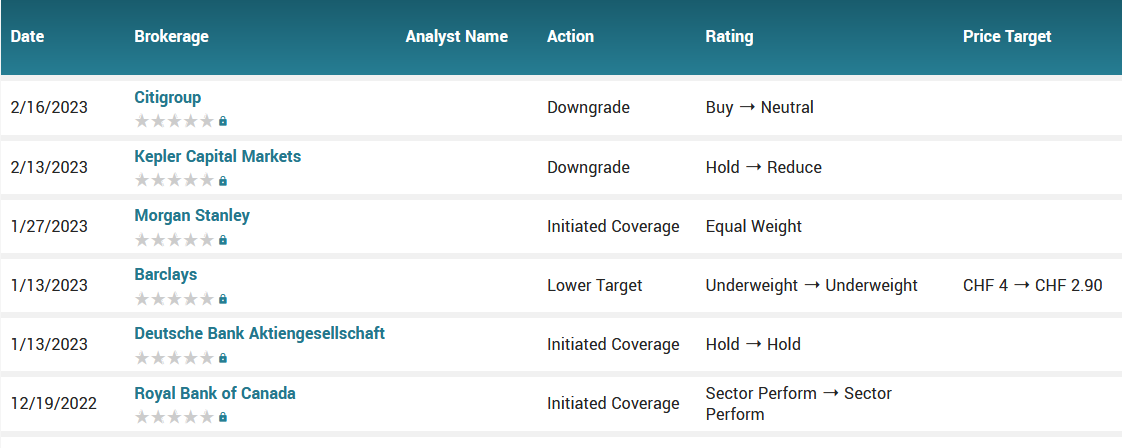Open the Citigroup brokerage link
This screenshot has height=448, width=1122.
point(167,97)
